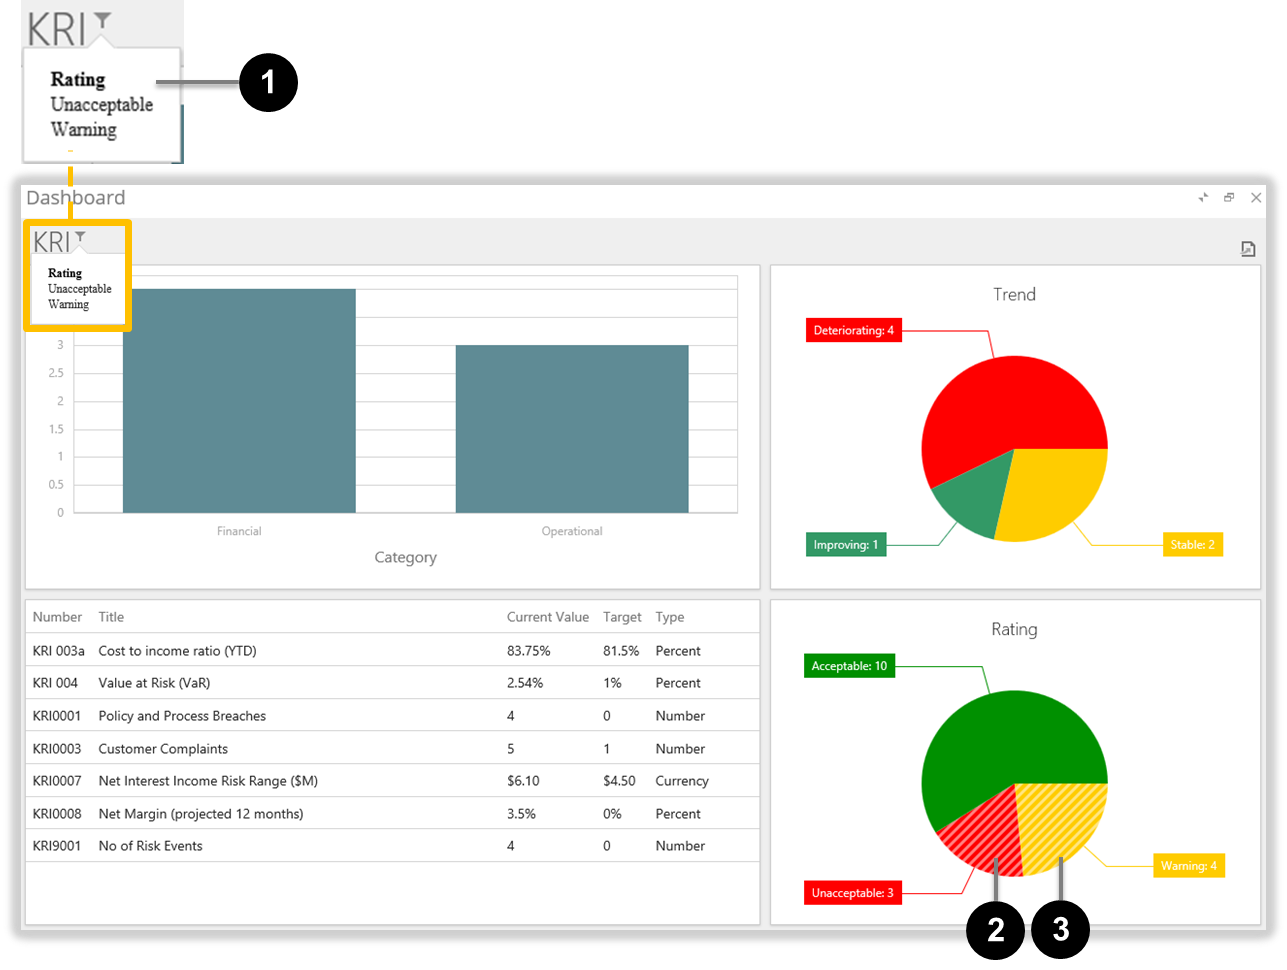This screenshot has height=970, width=1287.
Task: Click the yellow Stable slice of the Trend pie
Action: coord(1055,490)
